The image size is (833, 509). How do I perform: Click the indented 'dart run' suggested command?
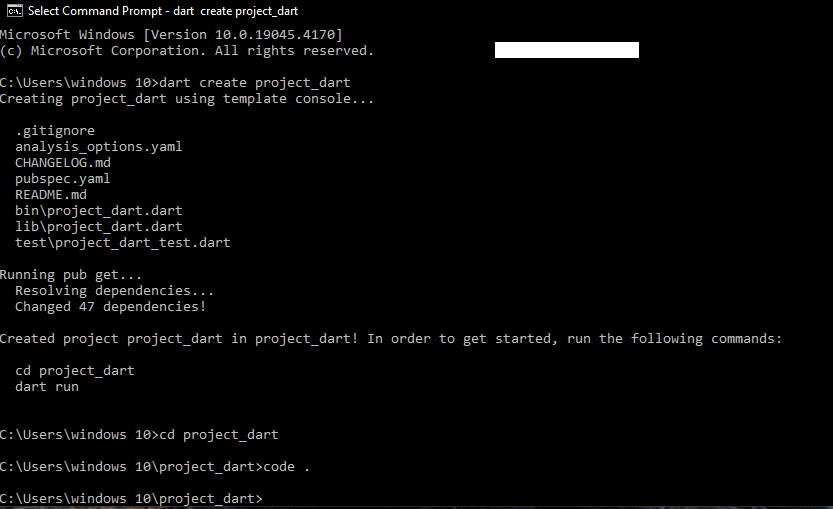[x=47, y=386]
